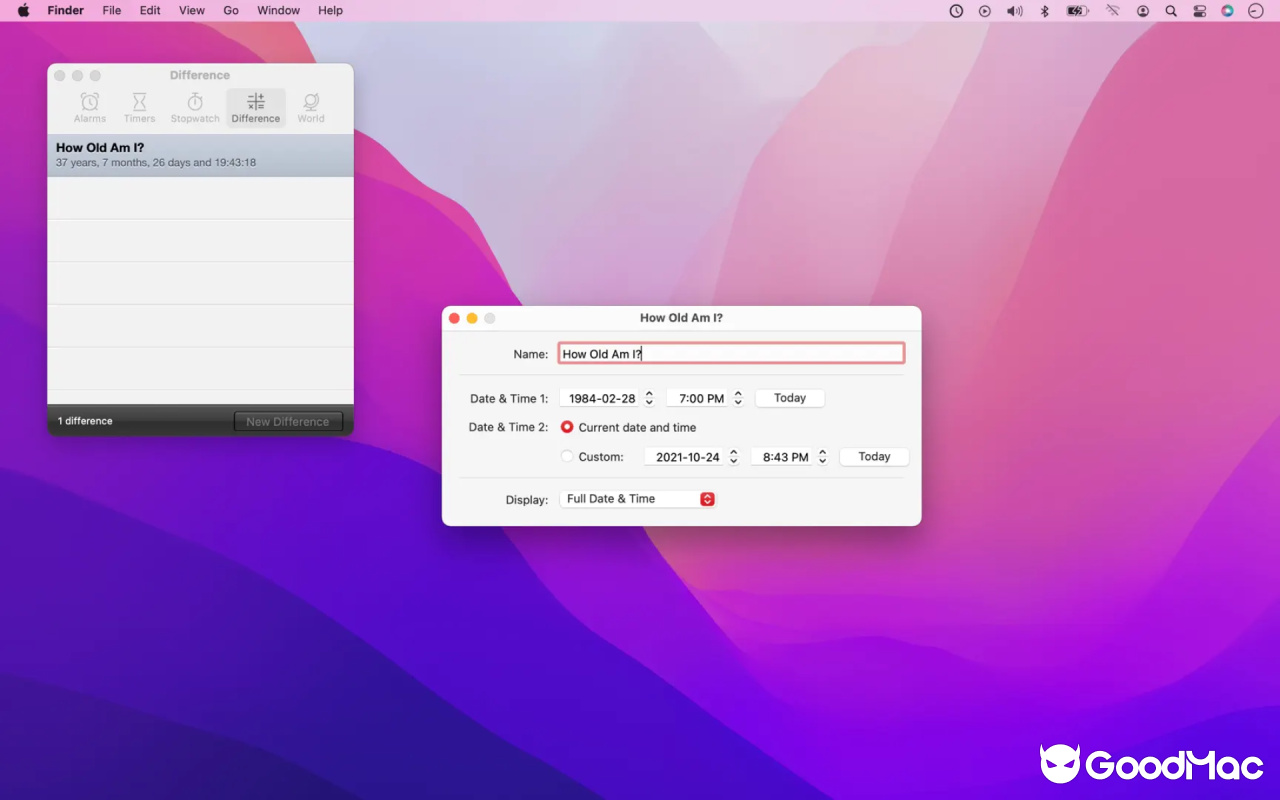Screen dimensions: 1280x800
Task: Open the Display format dropdown
Action: pos(638,499)
